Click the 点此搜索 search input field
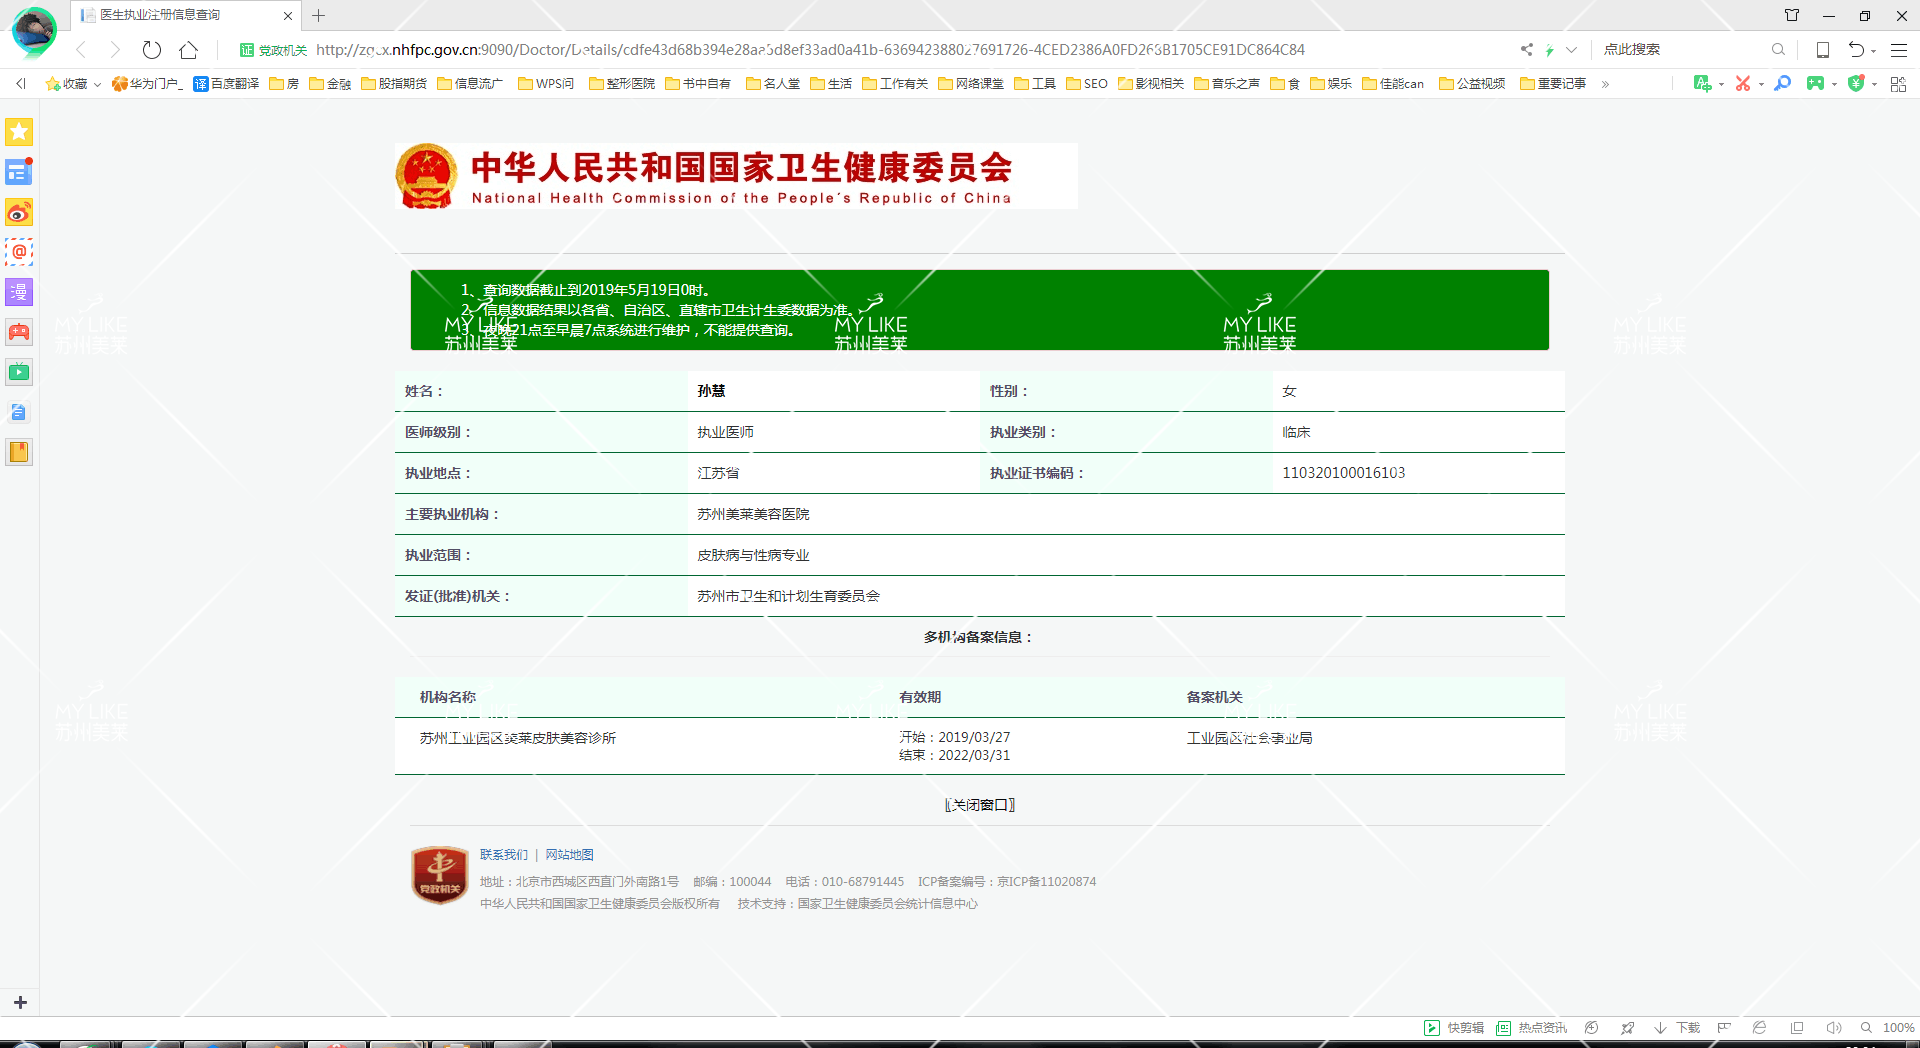 click(1680, 50)
